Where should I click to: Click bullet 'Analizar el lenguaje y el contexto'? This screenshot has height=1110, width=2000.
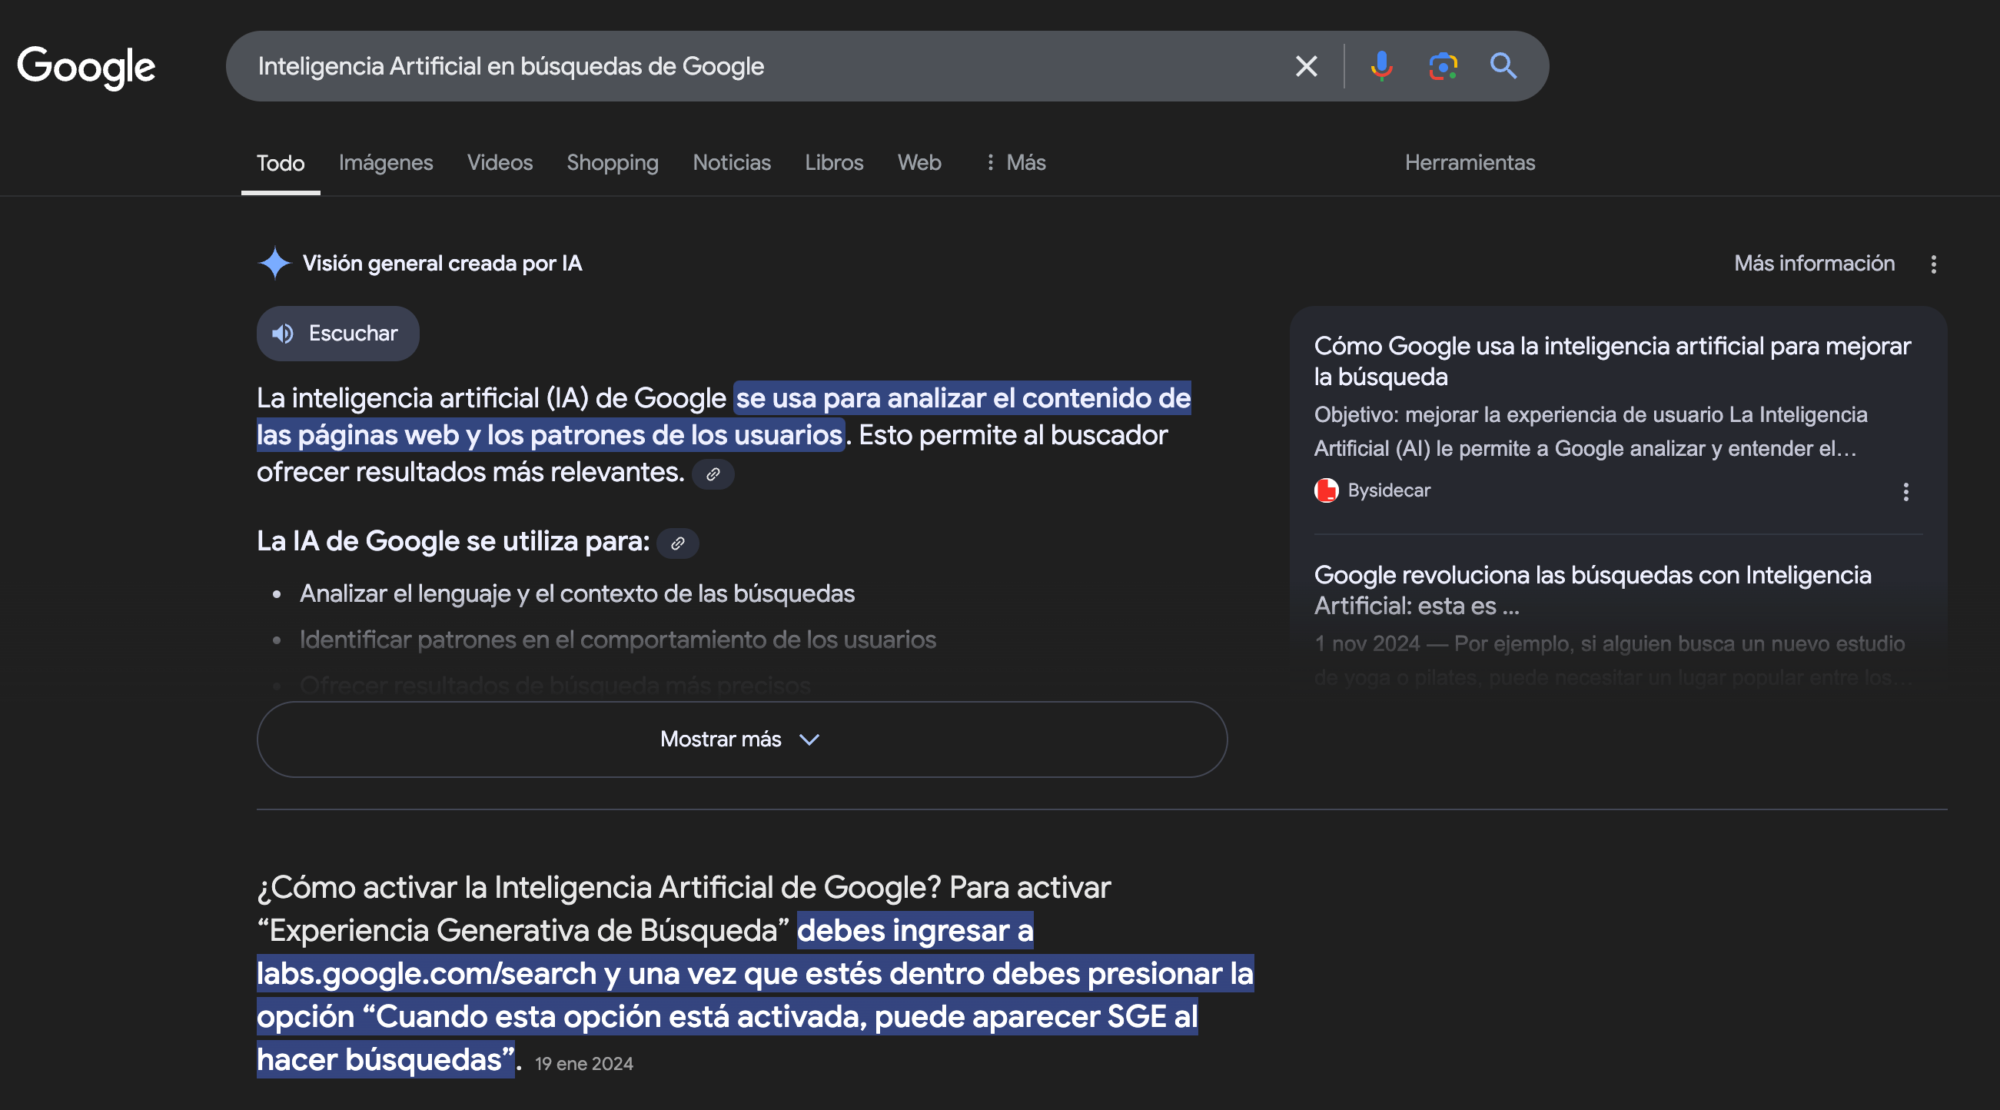pyautogui.click(x=577, y=594)
